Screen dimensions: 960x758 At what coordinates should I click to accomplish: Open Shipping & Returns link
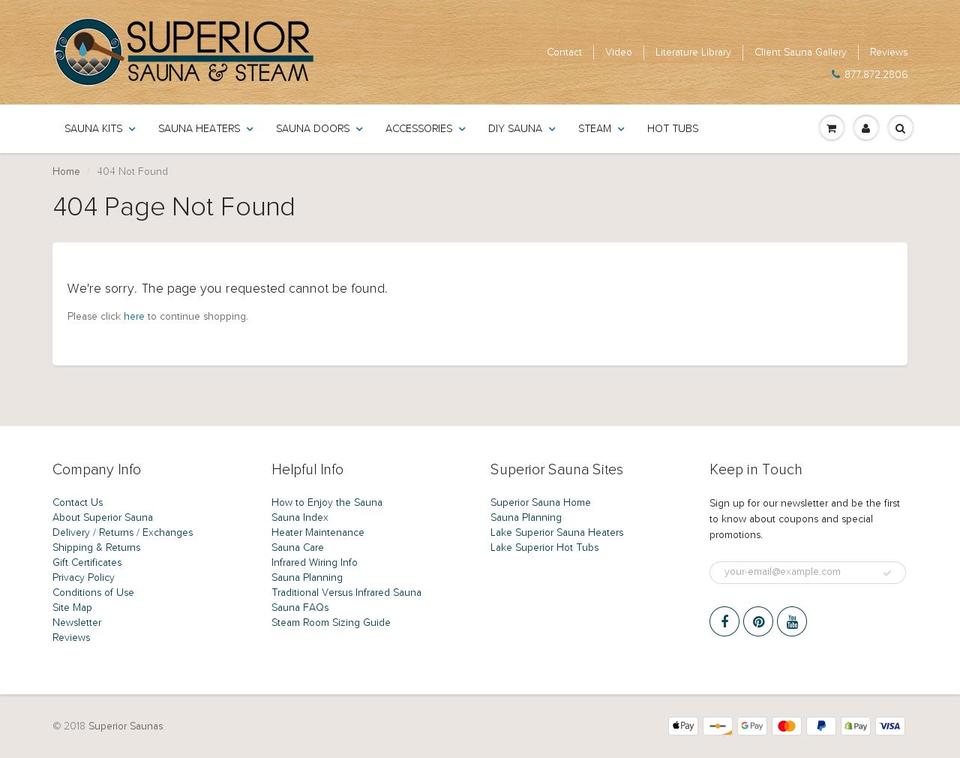pyautogui.click(x=96, y=547)
